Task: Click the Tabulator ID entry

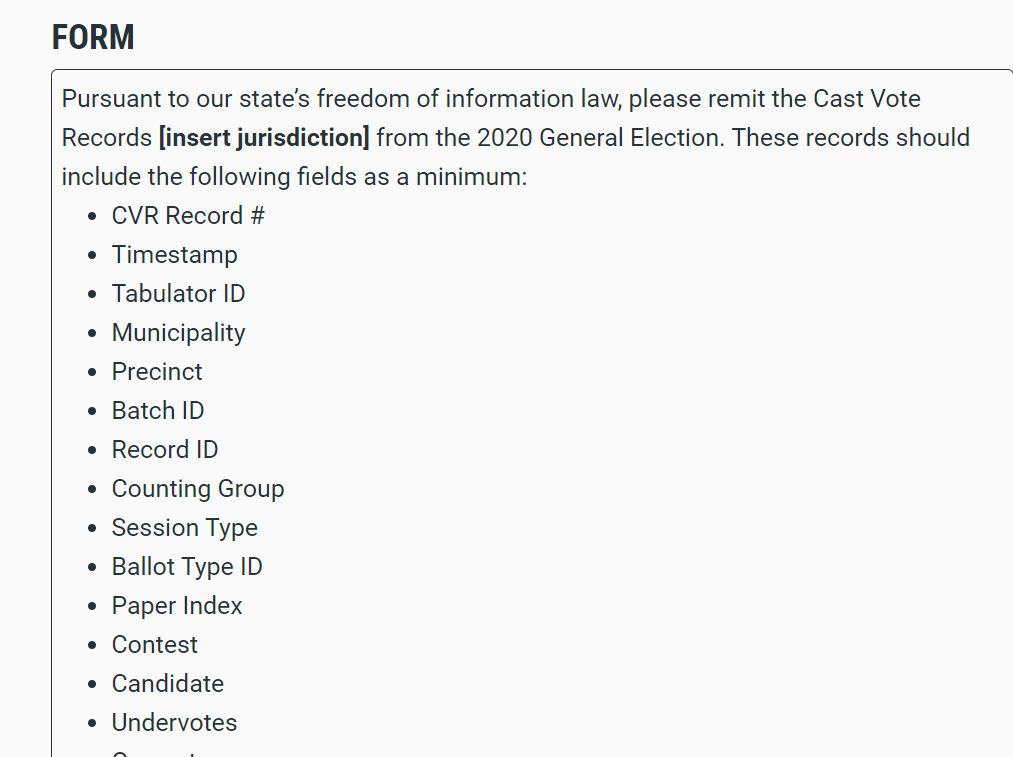Action: (x=178, y=294)
